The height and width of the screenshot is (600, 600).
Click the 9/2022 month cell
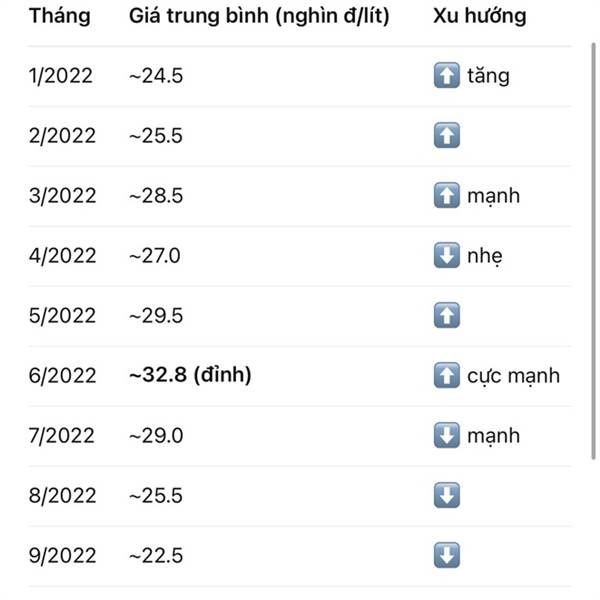tap(62, 556)
